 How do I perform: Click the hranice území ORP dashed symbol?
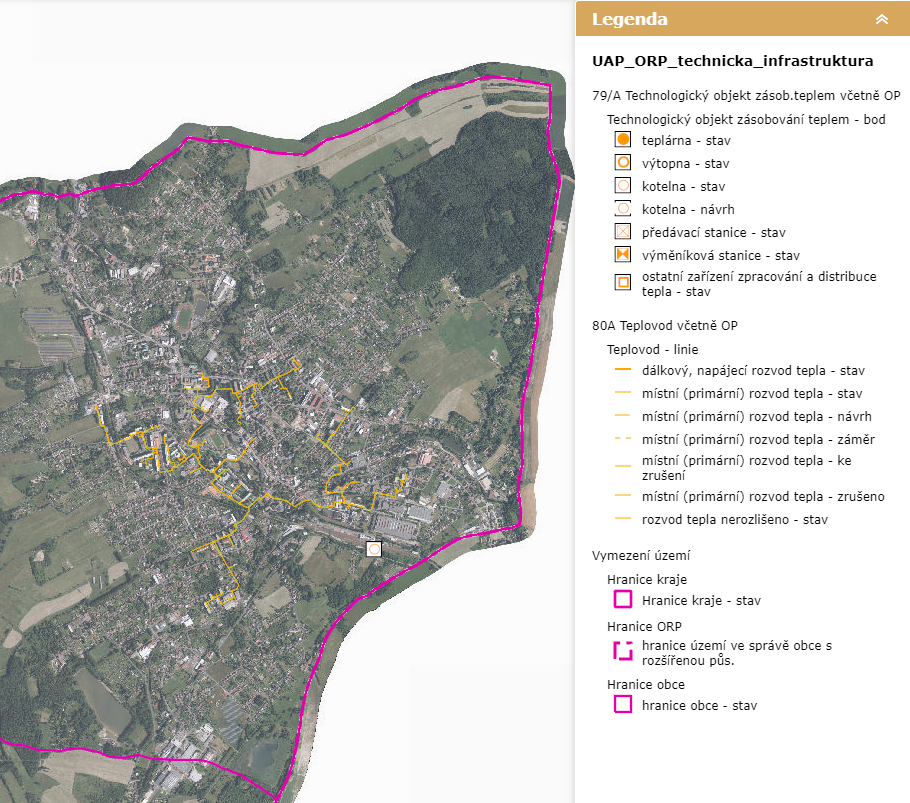[623, 651]
